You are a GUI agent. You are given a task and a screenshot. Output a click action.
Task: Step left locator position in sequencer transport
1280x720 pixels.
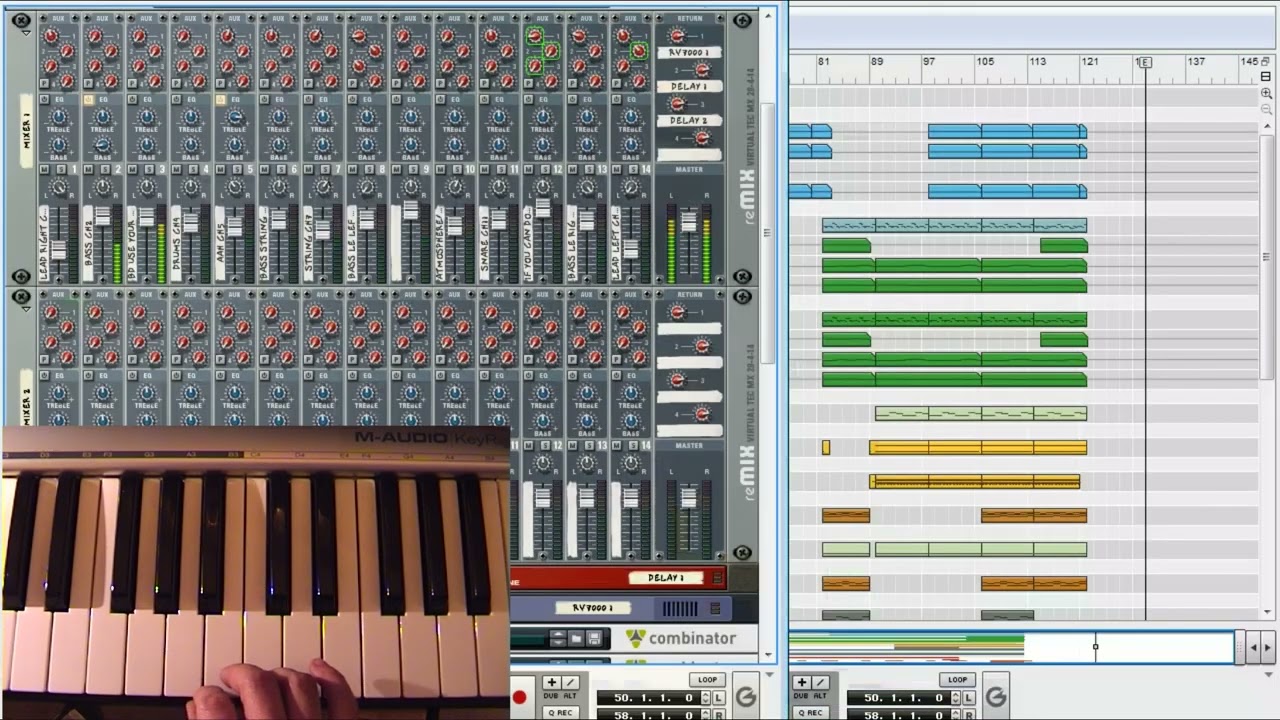tap(955, 698)
